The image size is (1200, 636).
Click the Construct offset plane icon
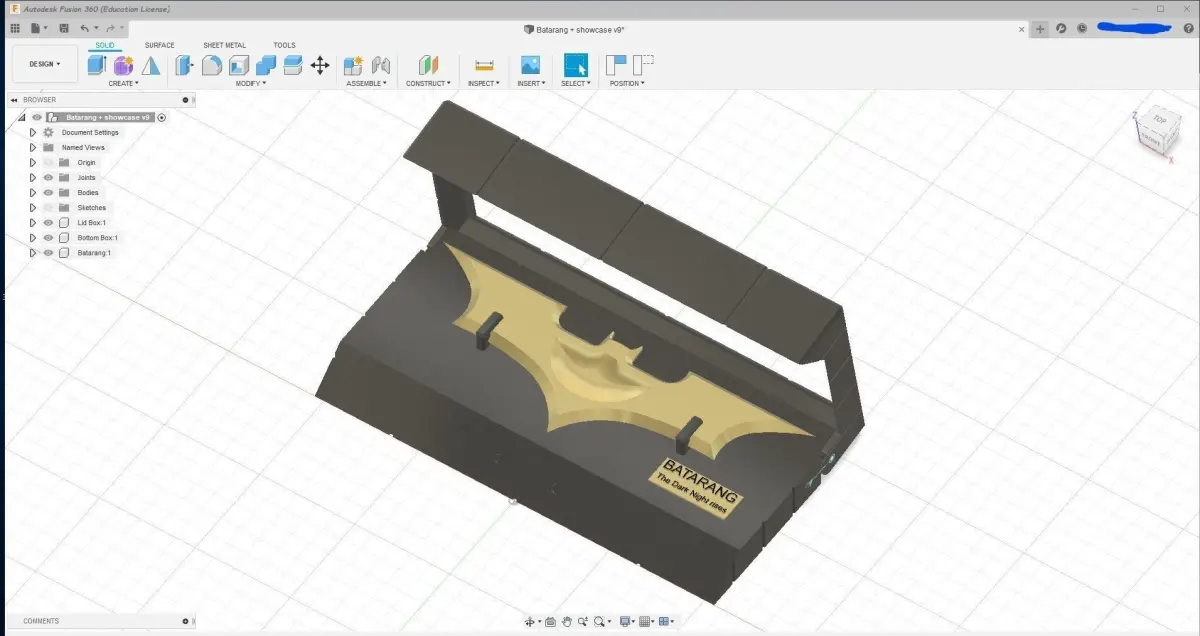click(x=428, y=65)
